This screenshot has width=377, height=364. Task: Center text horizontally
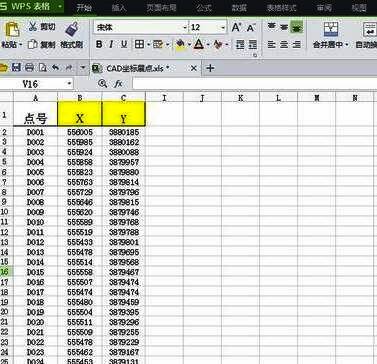pyautogui.click(x=284, y=44)
